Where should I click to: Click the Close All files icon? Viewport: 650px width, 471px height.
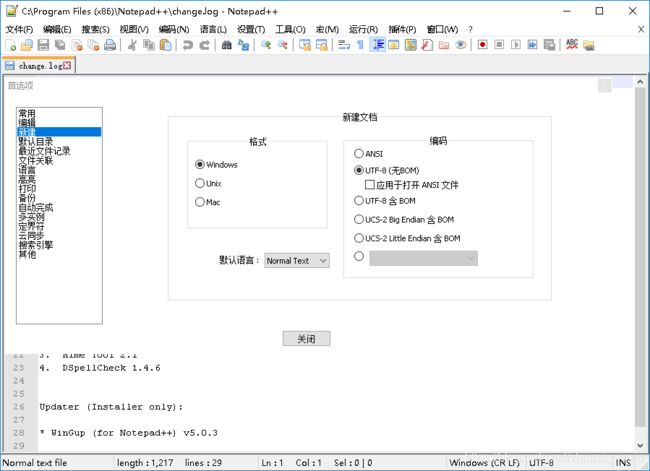[93, 45]
